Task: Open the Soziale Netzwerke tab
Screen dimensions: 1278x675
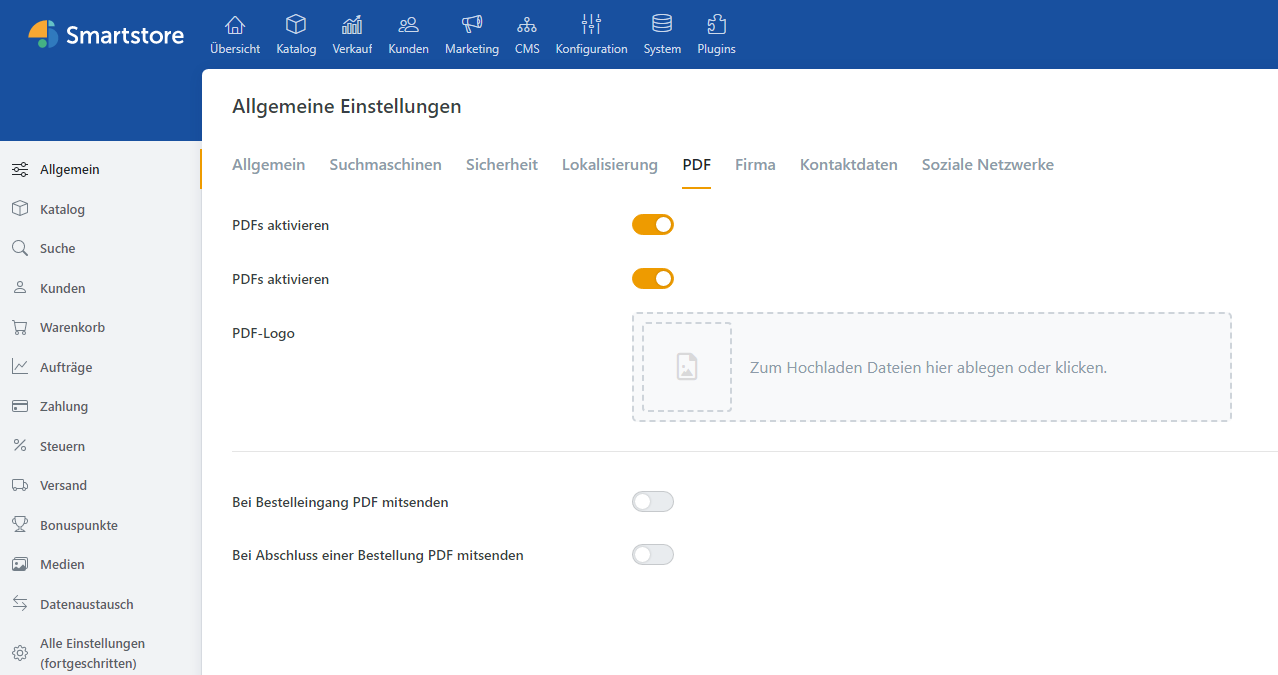Action: pos(987,164)
